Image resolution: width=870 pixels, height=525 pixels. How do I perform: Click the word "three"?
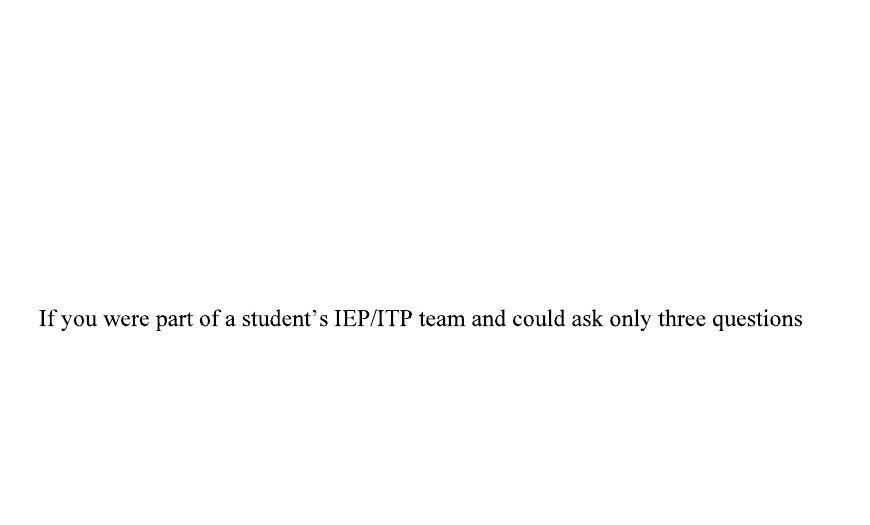[x=682, y=319]
